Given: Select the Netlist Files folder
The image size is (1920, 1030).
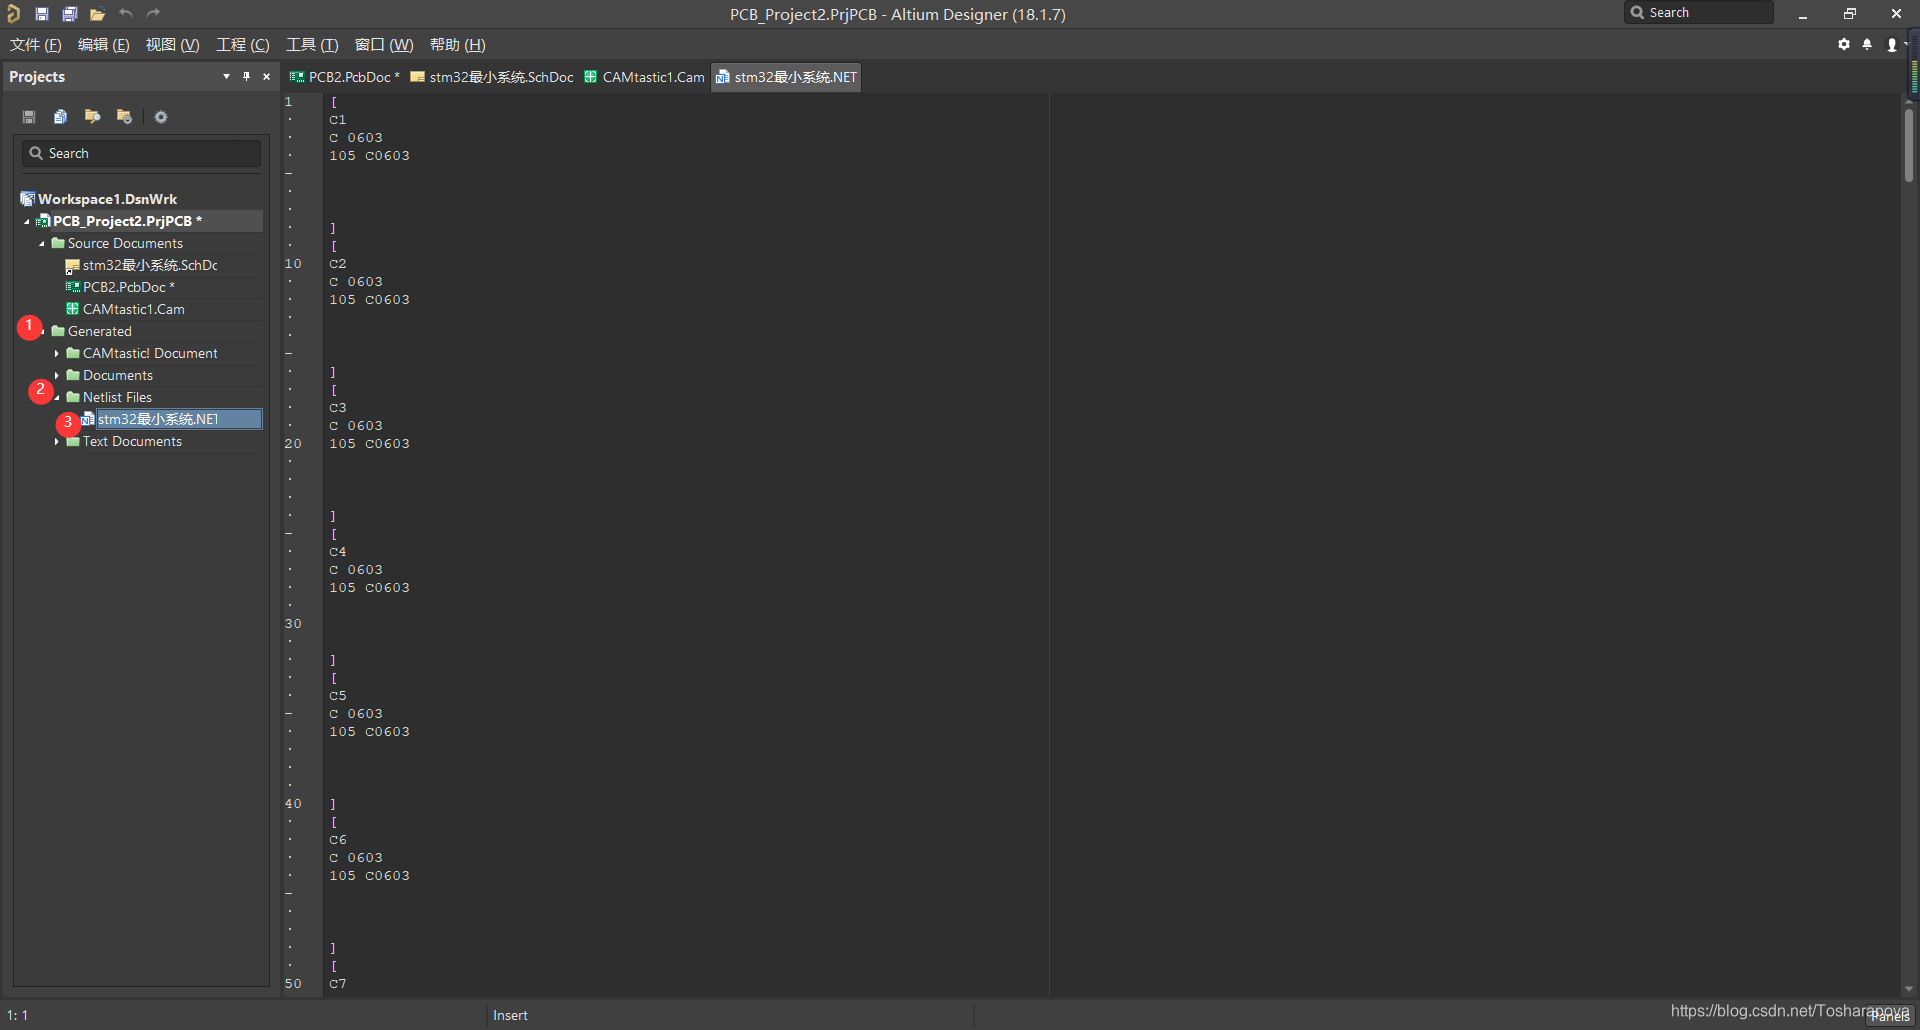Looking at the screenshot, I should (x=117, y=397).
